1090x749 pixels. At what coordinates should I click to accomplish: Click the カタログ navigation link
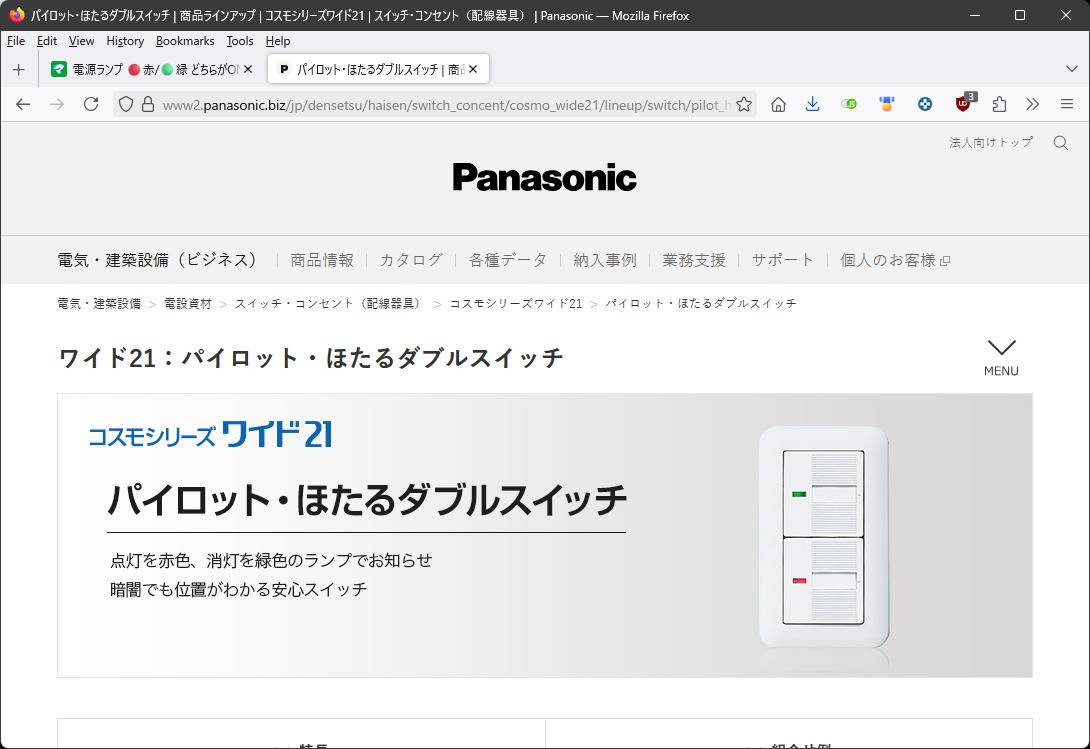pos(410,260)
